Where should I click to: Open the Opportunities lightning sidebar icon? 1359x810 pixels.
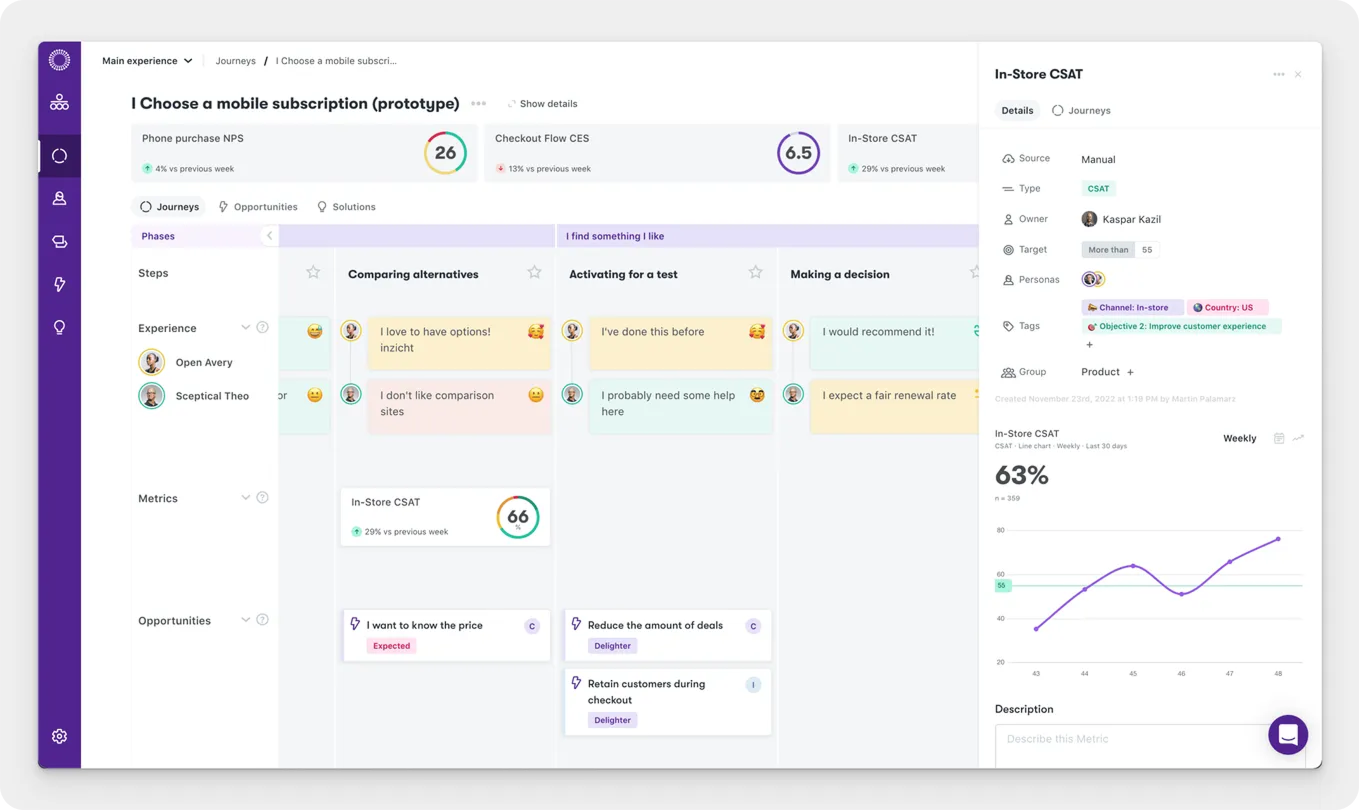[59, 284]
